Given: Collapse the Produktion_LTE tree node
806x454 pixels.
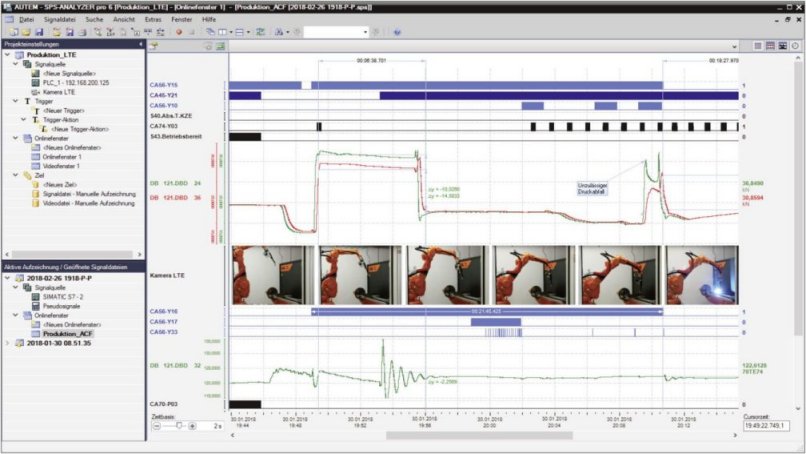Looking at the screenshot, I should point(8,55).
